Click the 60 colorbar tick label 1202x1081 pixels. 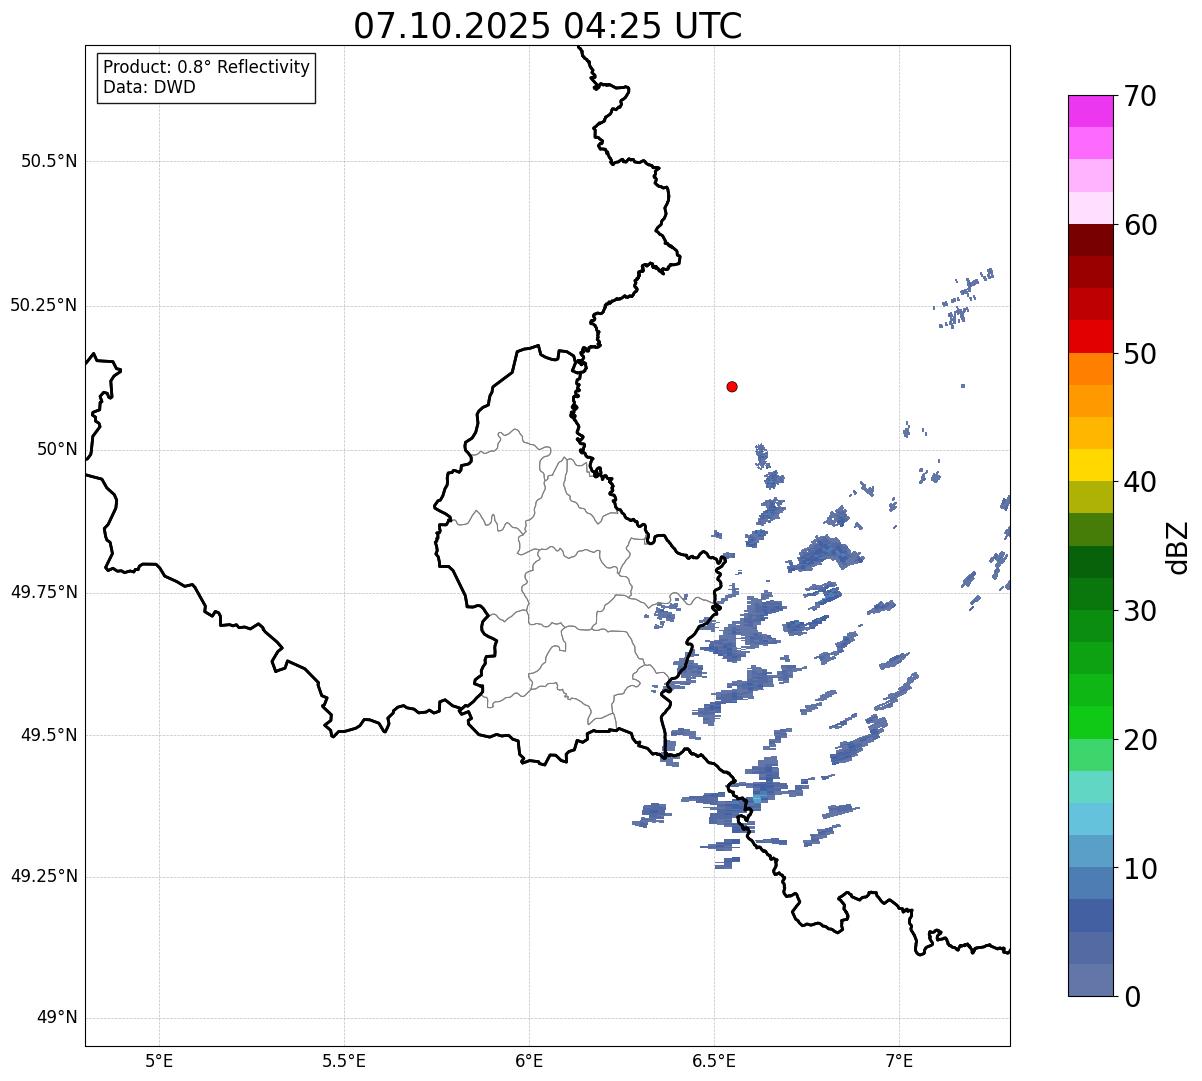1140,225
